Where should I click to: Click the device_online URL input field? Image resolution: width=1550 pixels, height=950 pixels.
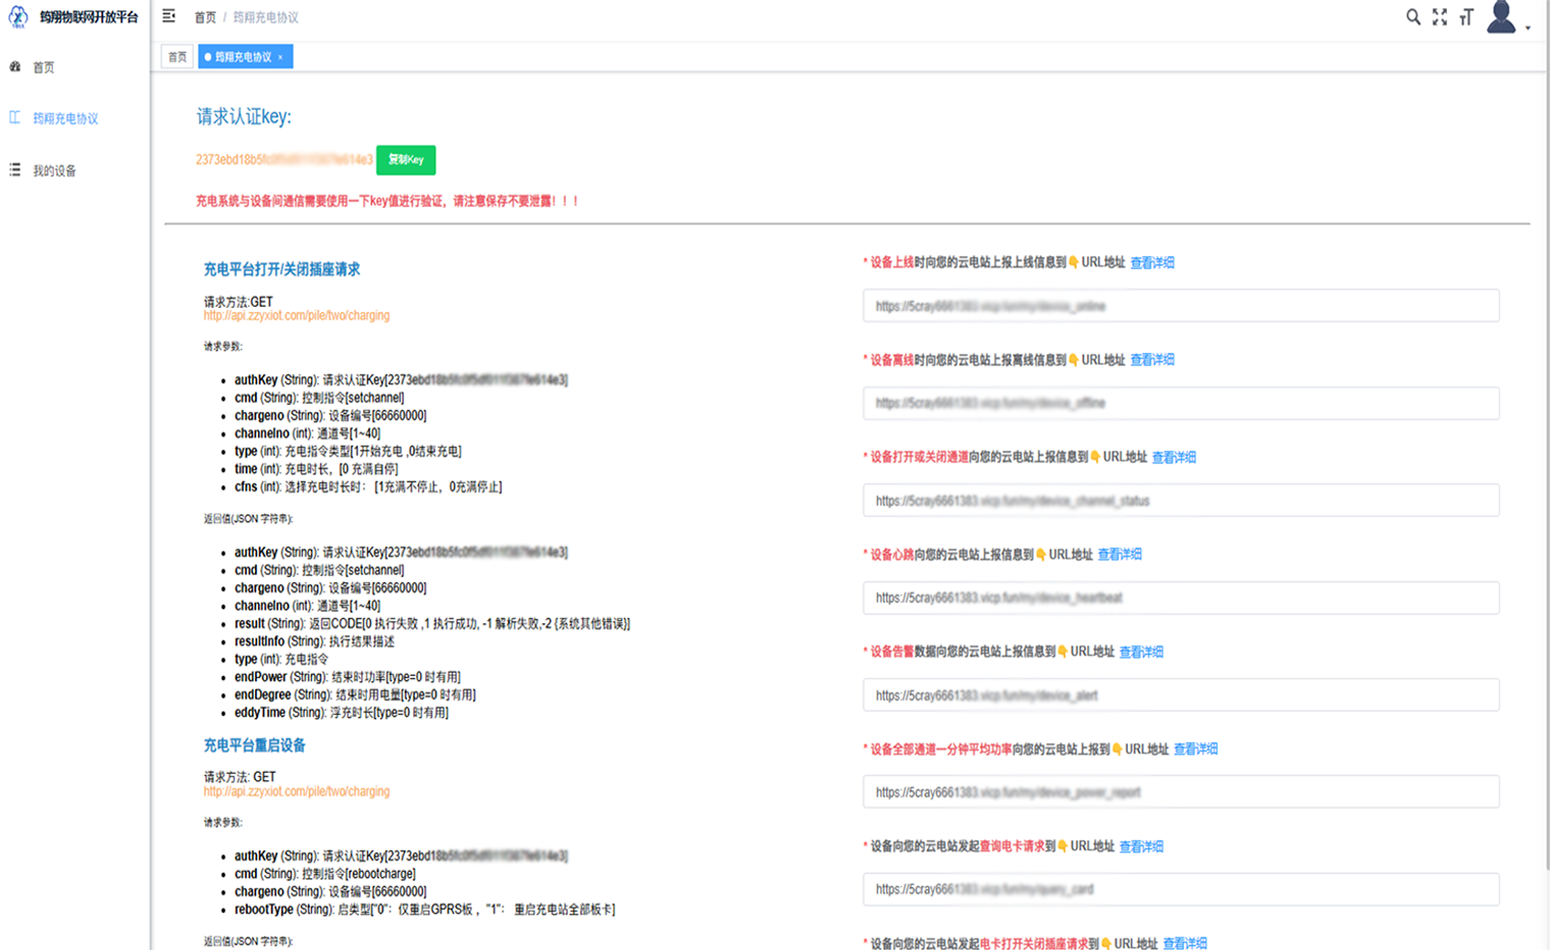point(1180,305)
